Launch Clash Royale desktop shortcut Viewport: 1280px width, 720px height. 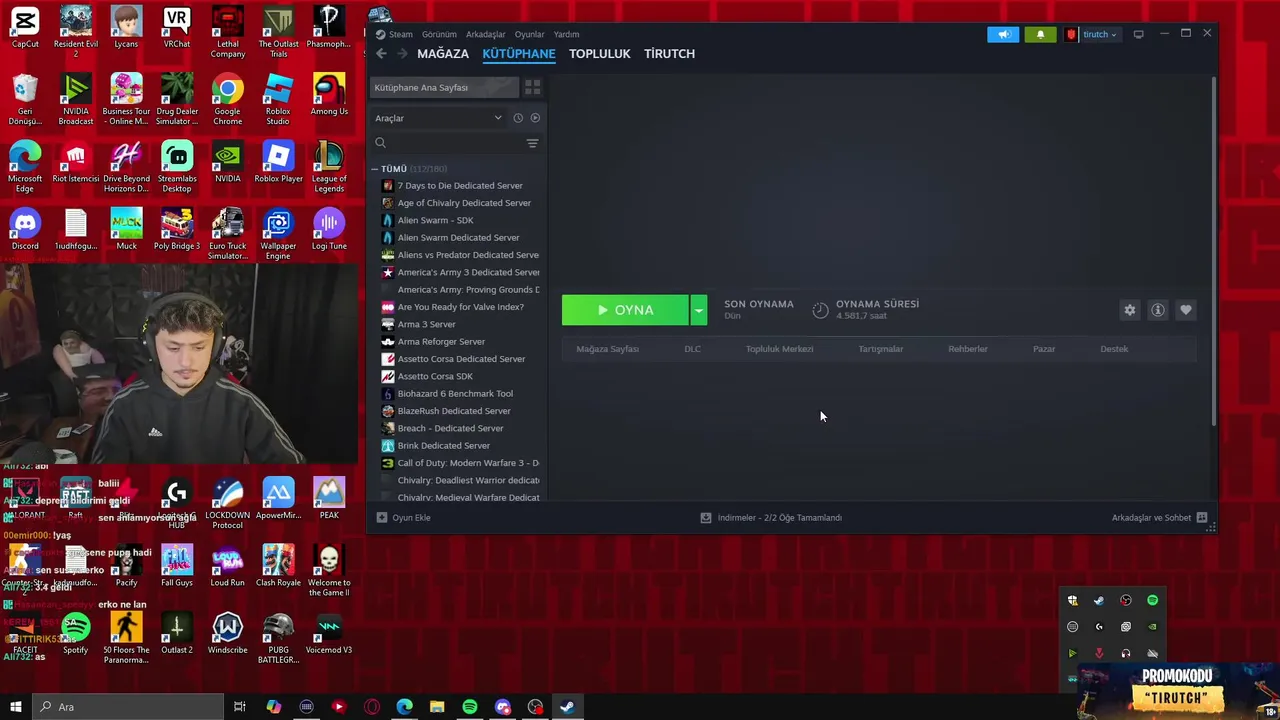pyautogui.click(x=278, y=566)
